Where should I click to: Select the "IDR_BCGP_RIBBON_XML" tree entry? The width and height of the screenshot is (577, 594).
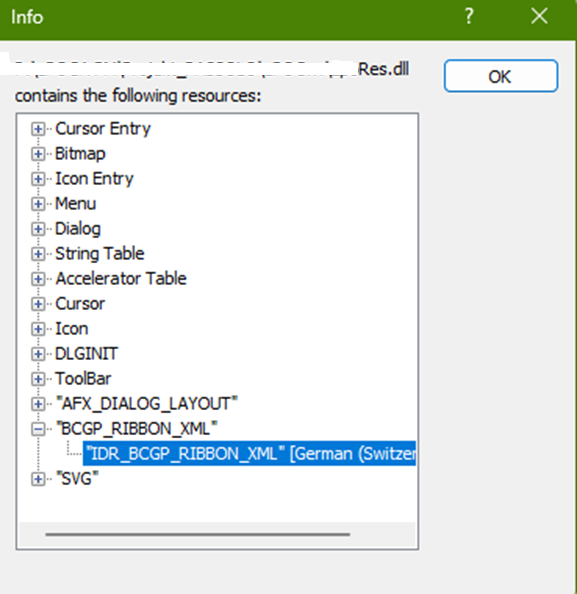click(249, 453)
